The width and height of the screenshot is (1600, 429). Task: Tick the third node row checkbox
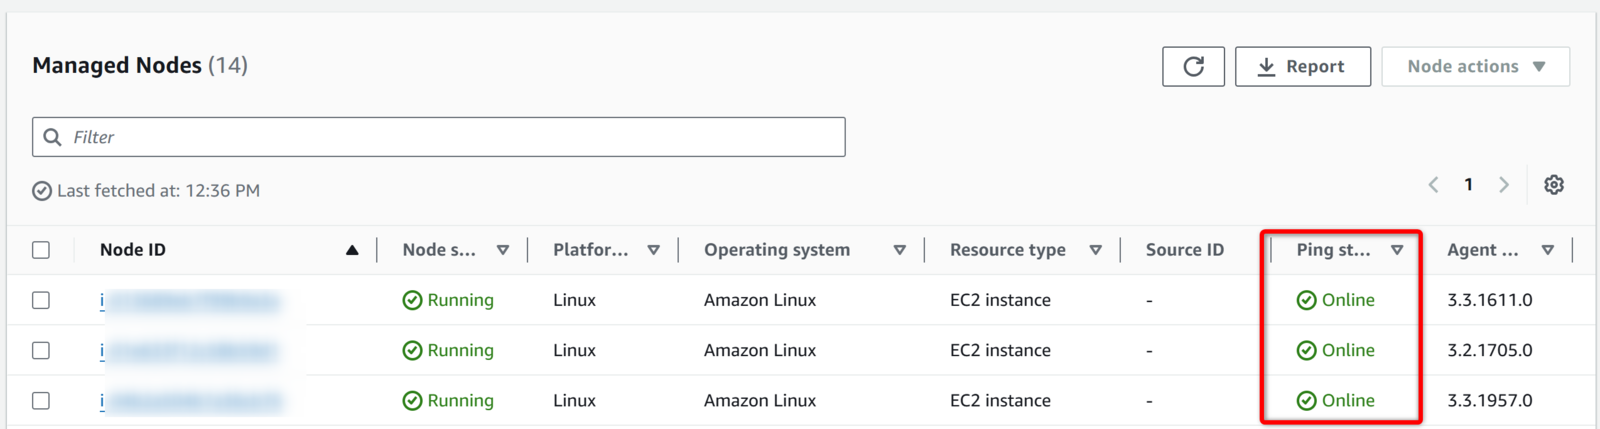pos(41,400)
